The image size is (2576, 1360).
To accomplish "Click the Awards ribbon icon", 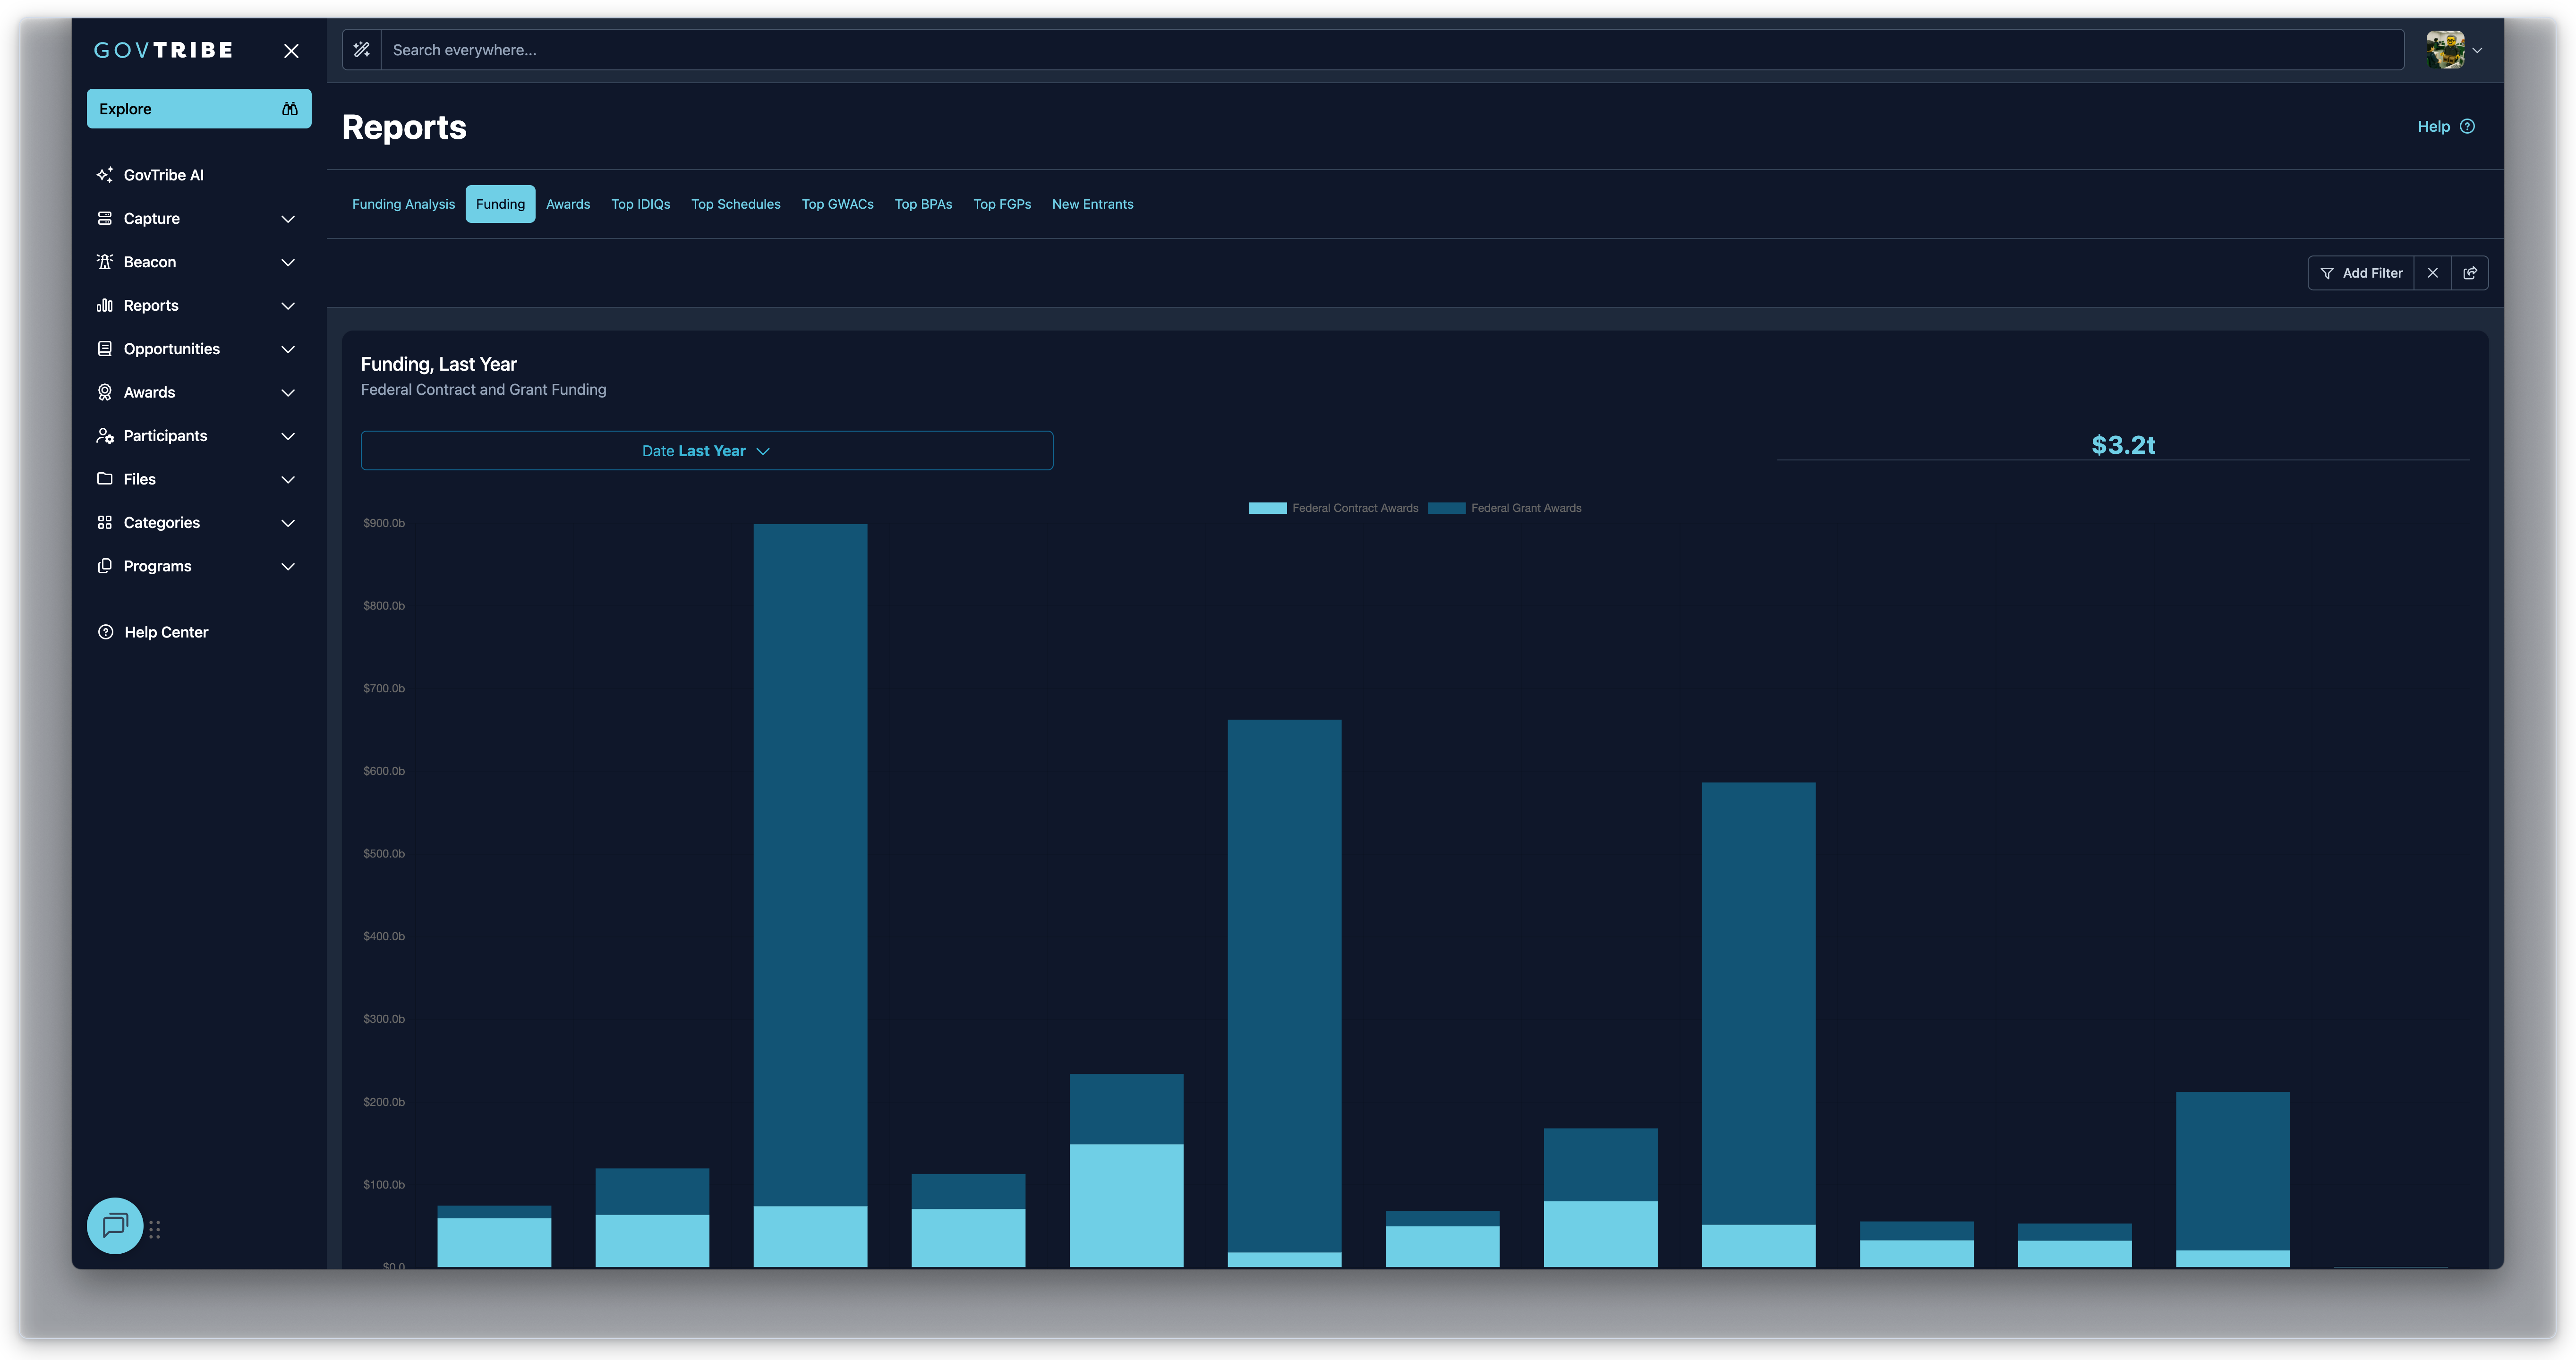I will click(105, 392).
